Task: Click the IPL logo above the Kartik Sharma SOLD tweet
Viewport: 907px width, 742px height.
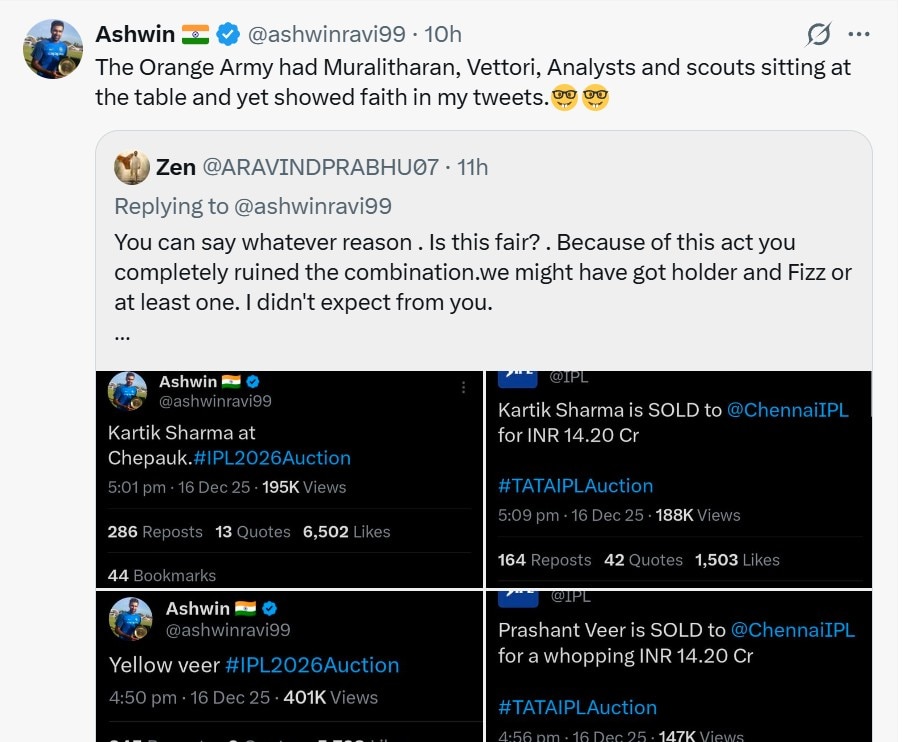Action: (x=518, y=373)
